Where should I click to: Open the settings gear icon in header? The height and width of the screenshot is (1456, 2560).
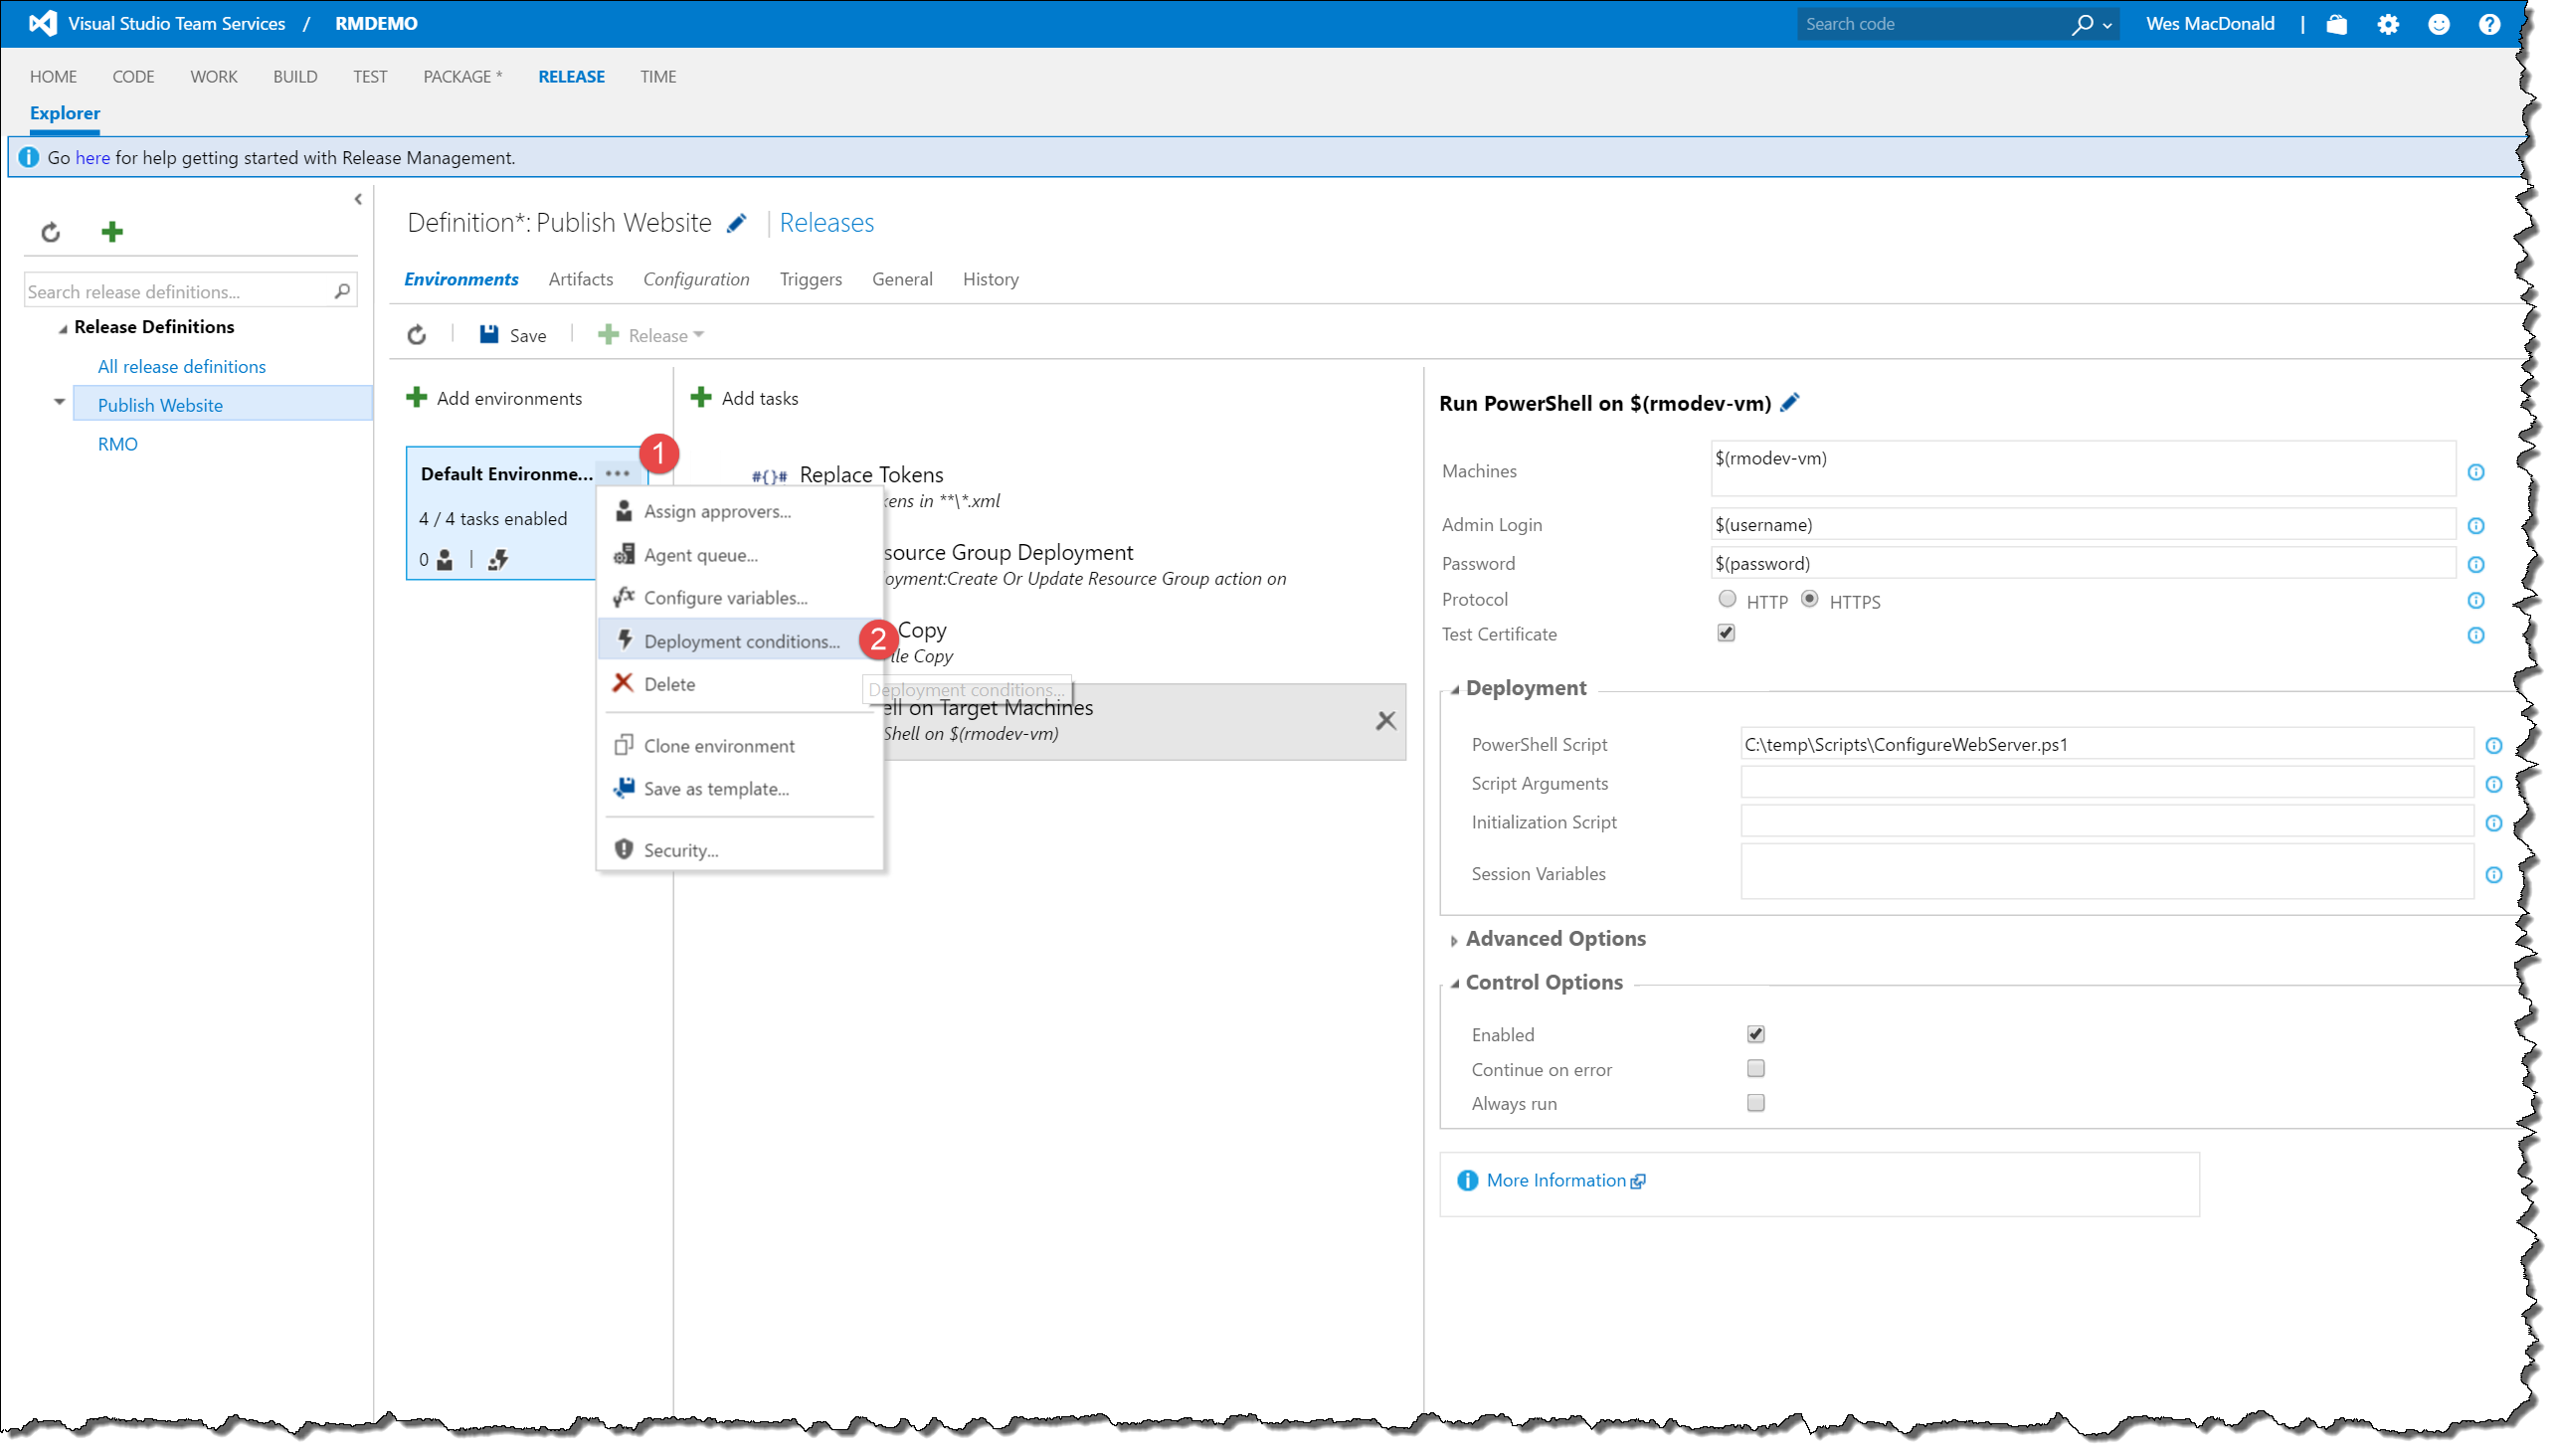(x=2387, y=24)
